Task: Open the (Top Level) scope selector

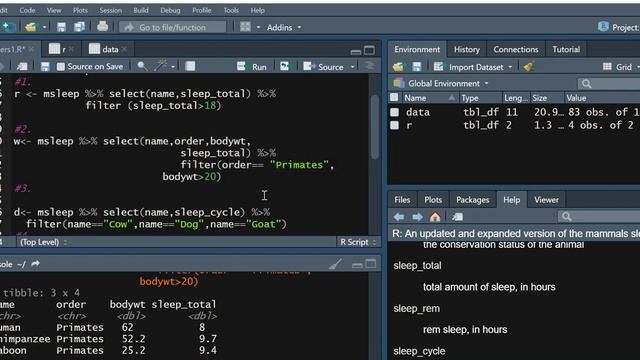Action: (43, 242)
